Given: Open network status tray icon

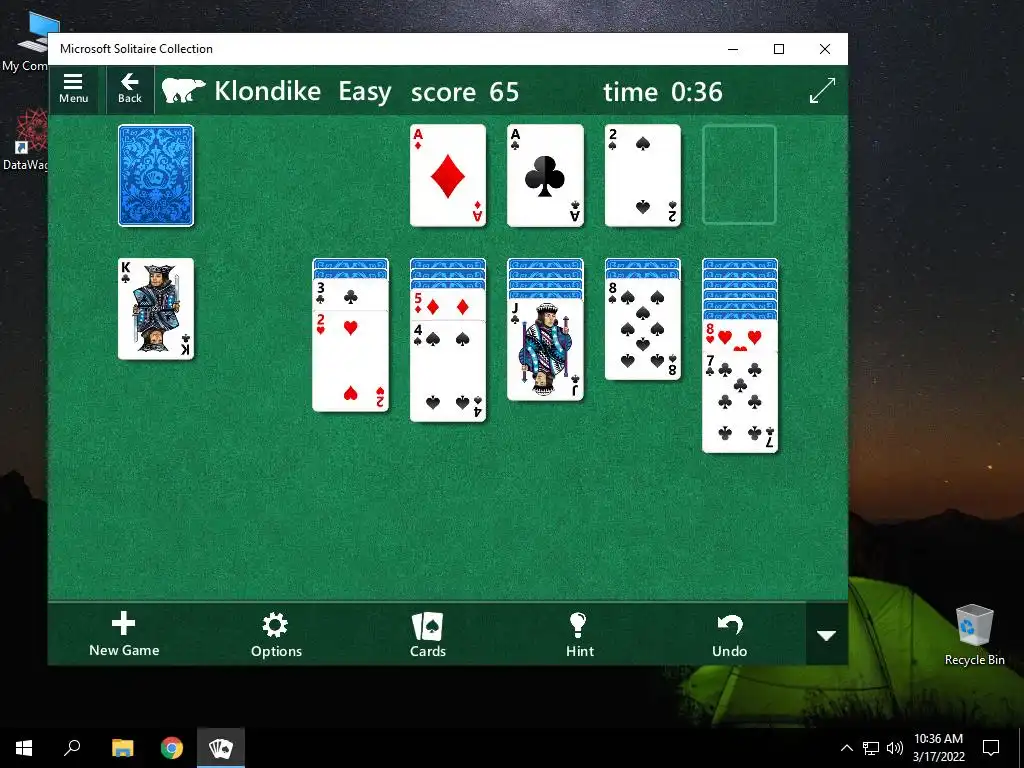Looking at the screenshot, I should [871, 748].
